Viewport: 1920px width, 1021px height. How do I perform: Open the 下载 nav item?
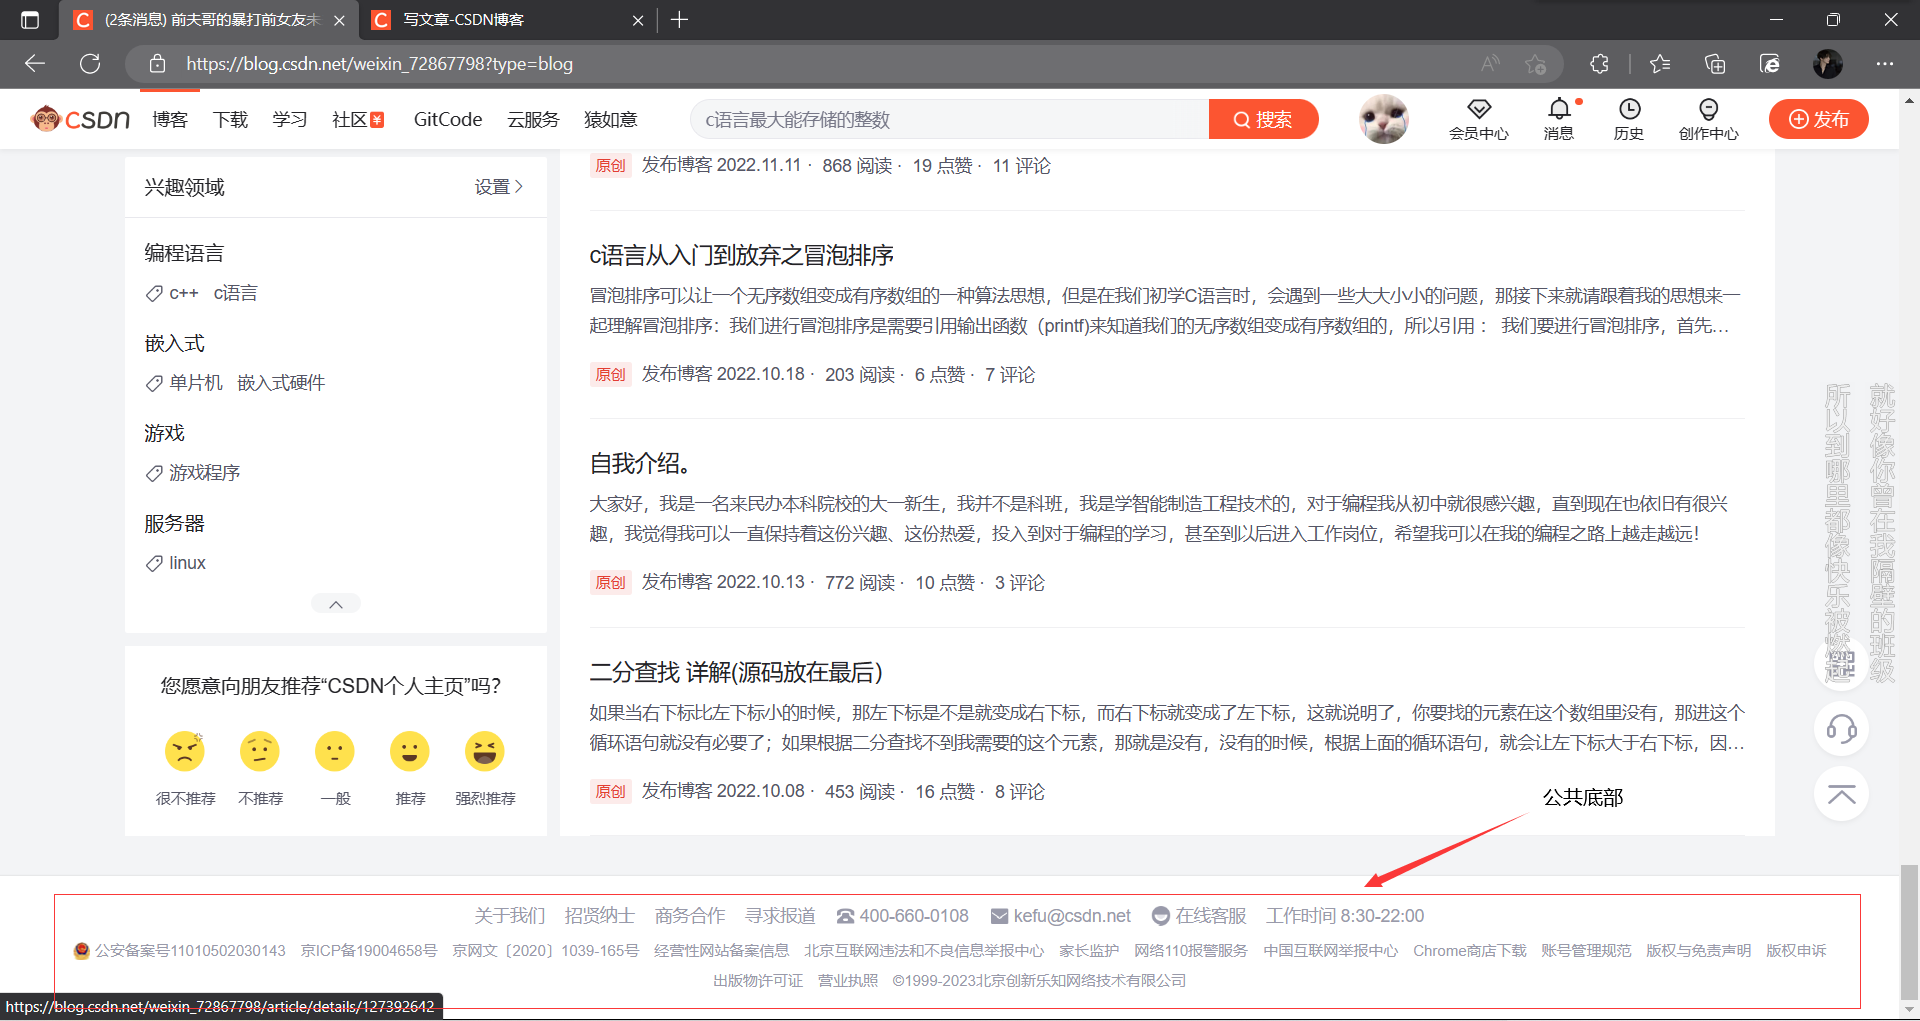(230, 120)
